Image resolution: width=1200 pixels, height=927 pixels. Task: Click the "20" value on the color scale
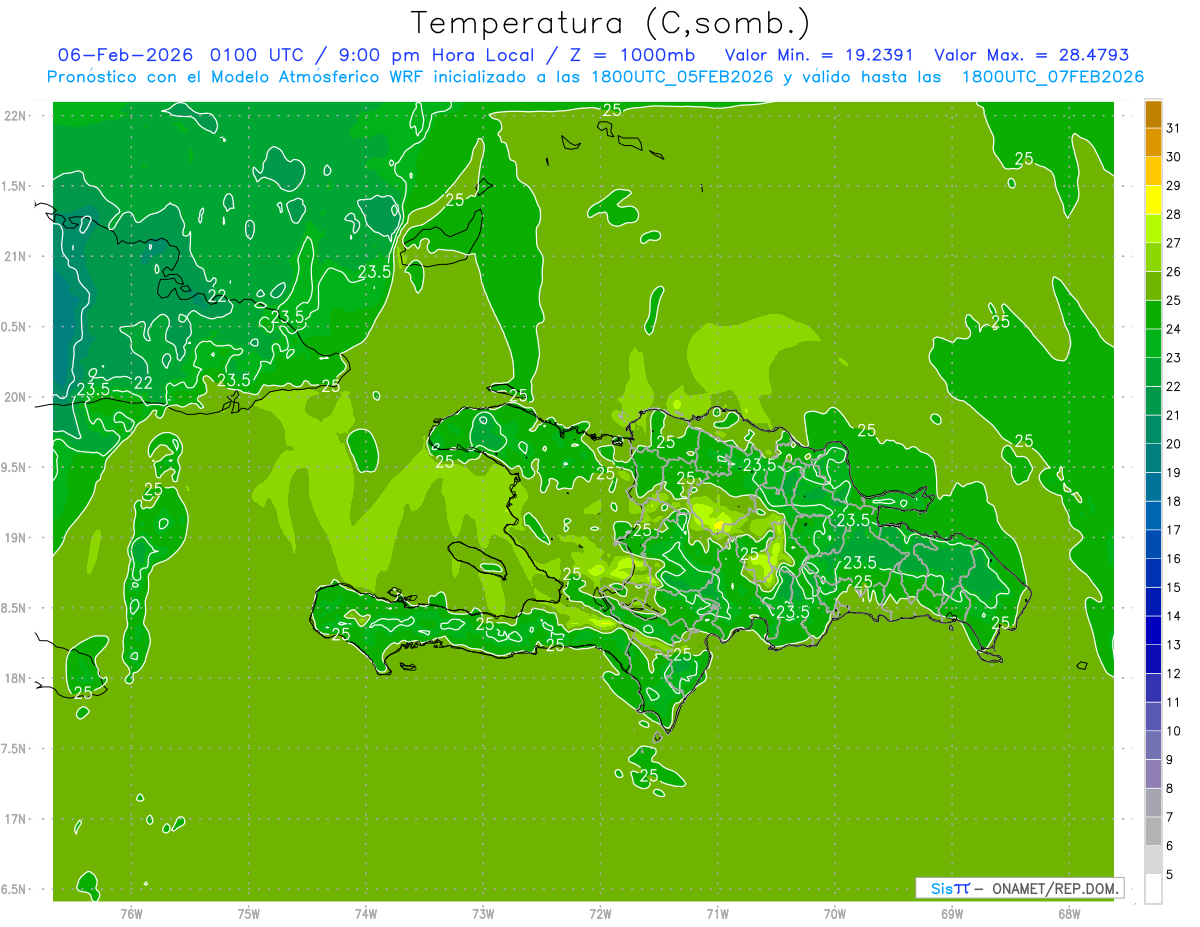pos(1174,444)
